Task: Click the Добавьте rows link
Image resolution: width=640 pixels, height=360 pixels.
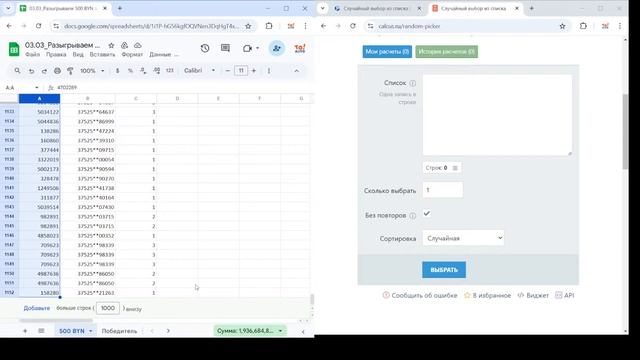Action: 37,308
